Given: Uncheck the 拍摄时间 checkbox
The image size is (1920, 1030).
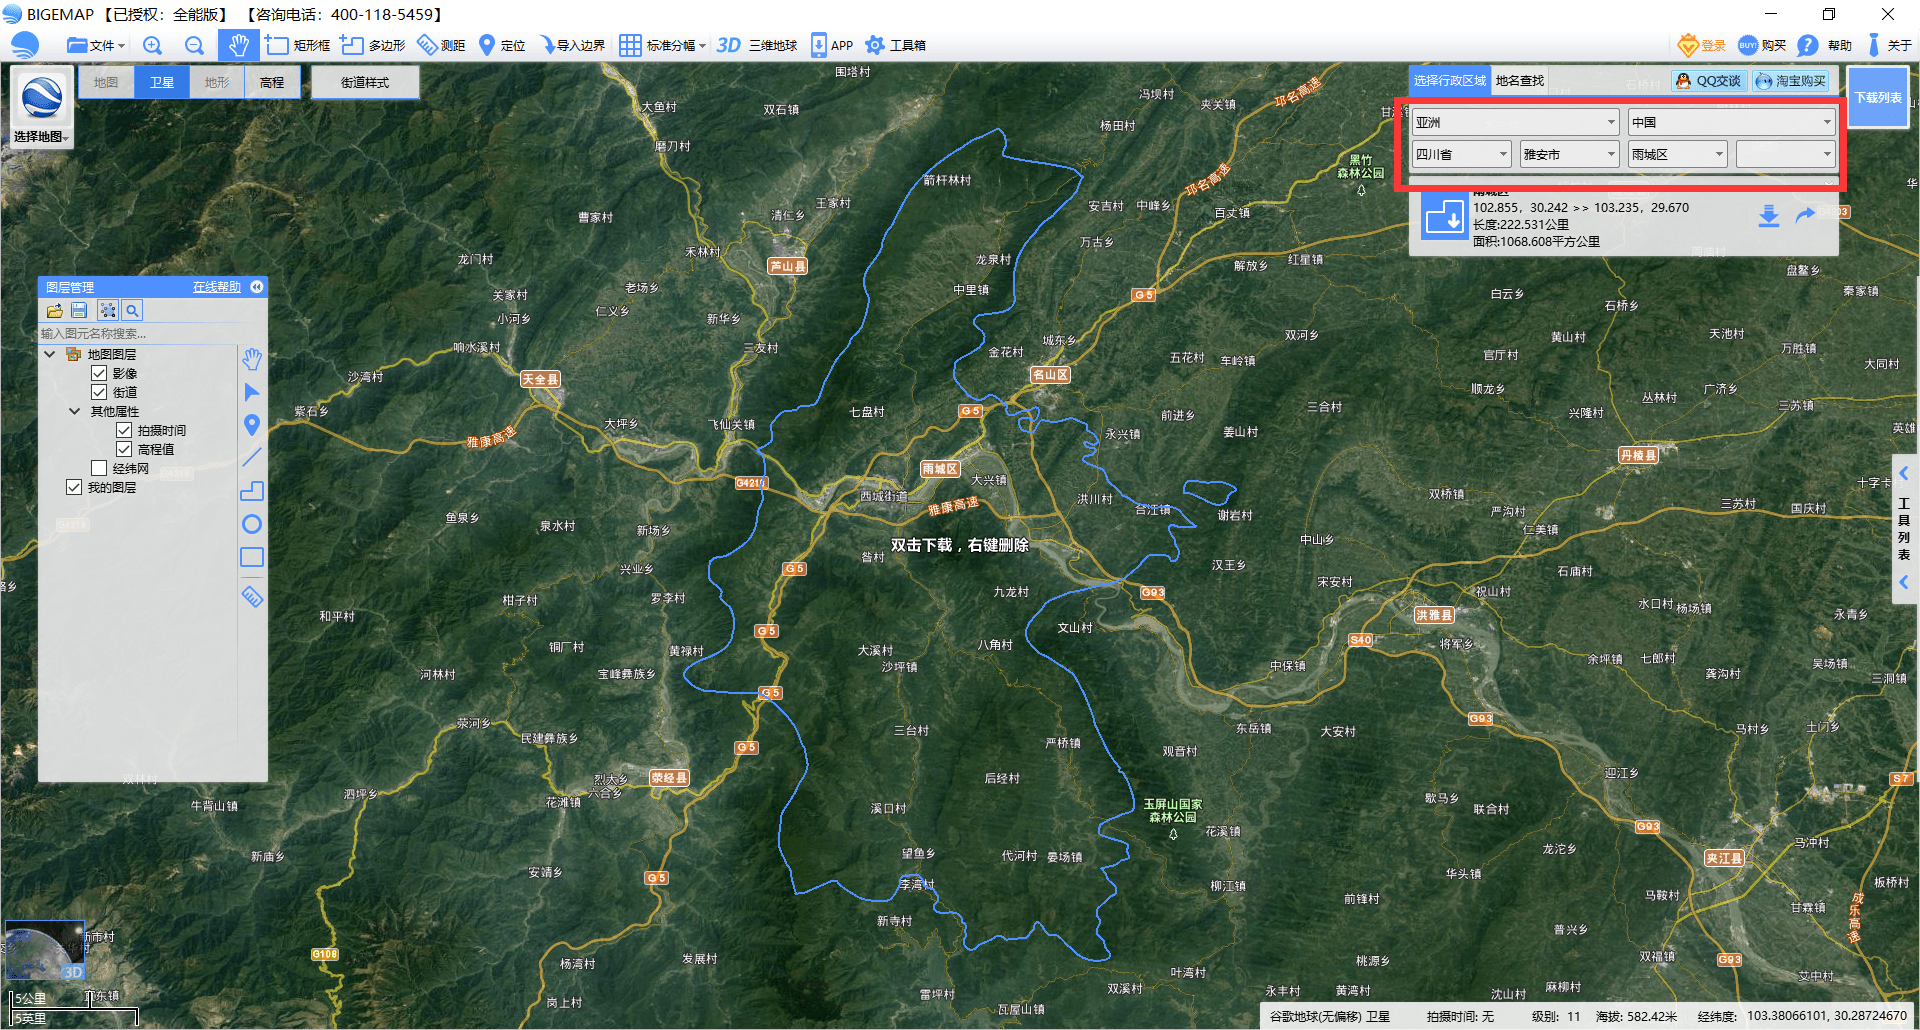Looking at the screenshot, I should tap(124, 430).
